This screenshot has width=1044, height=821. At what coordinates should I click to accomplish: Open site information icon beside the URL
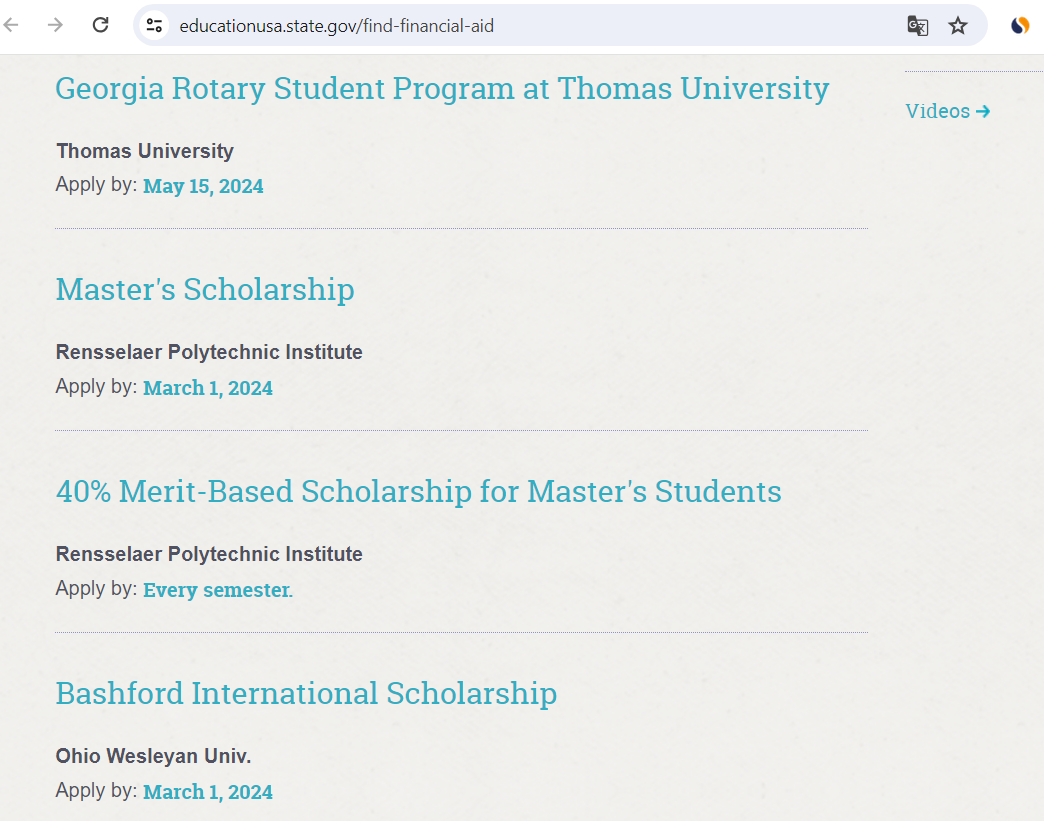click(154, 25)
